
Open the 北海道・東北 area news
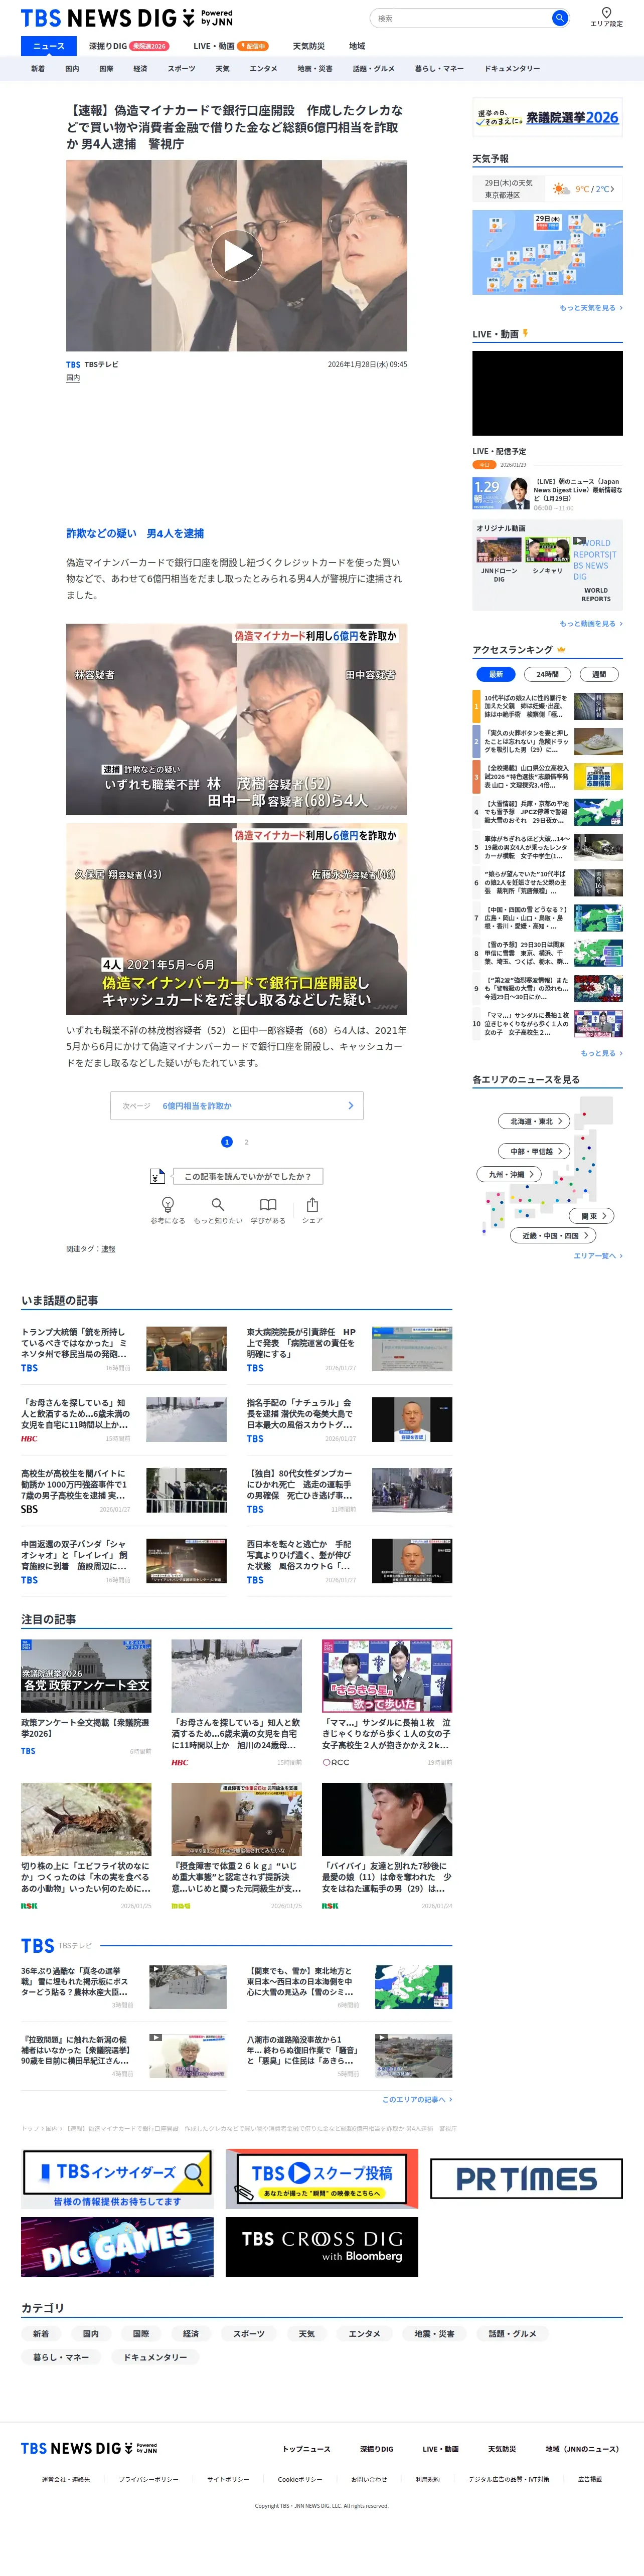click(534, 1121)
